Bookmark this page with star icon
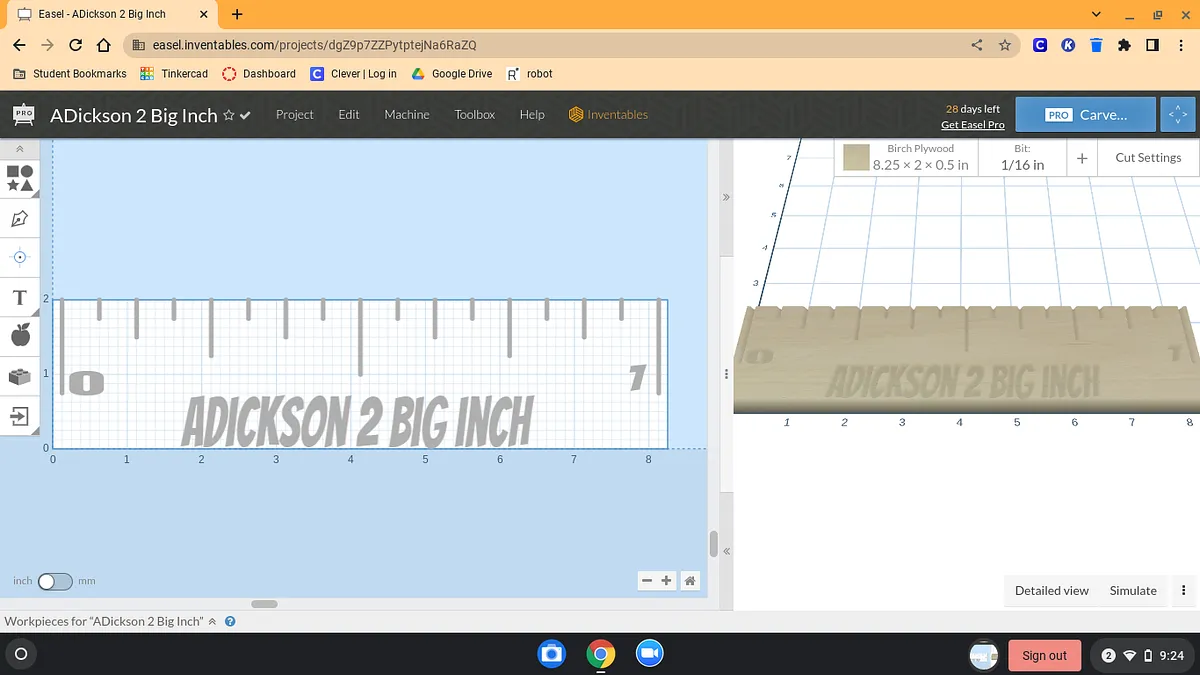The image size is (1200, 675). tap(1005, 45)
